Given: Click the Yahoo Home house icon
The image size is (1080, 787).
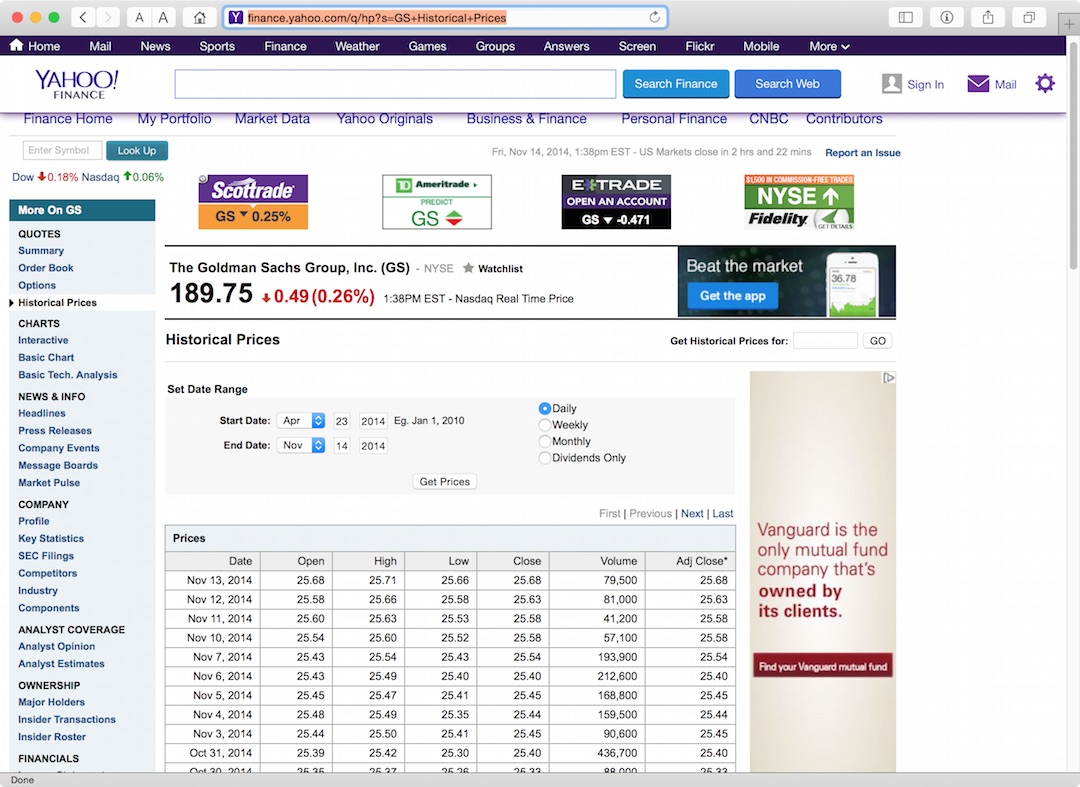Looking at the screenshot, I should 17,45.
